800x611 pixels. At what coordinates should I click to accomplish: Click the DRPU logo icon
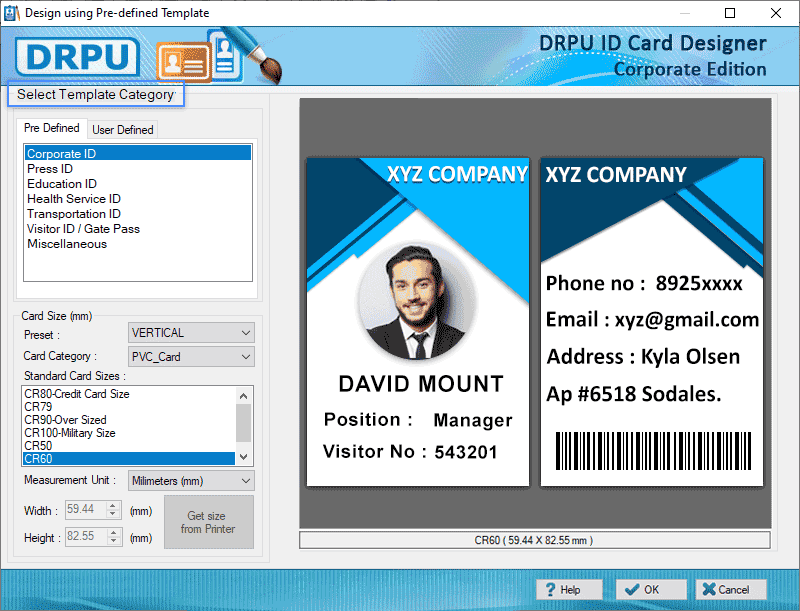(x=77, y=57)
